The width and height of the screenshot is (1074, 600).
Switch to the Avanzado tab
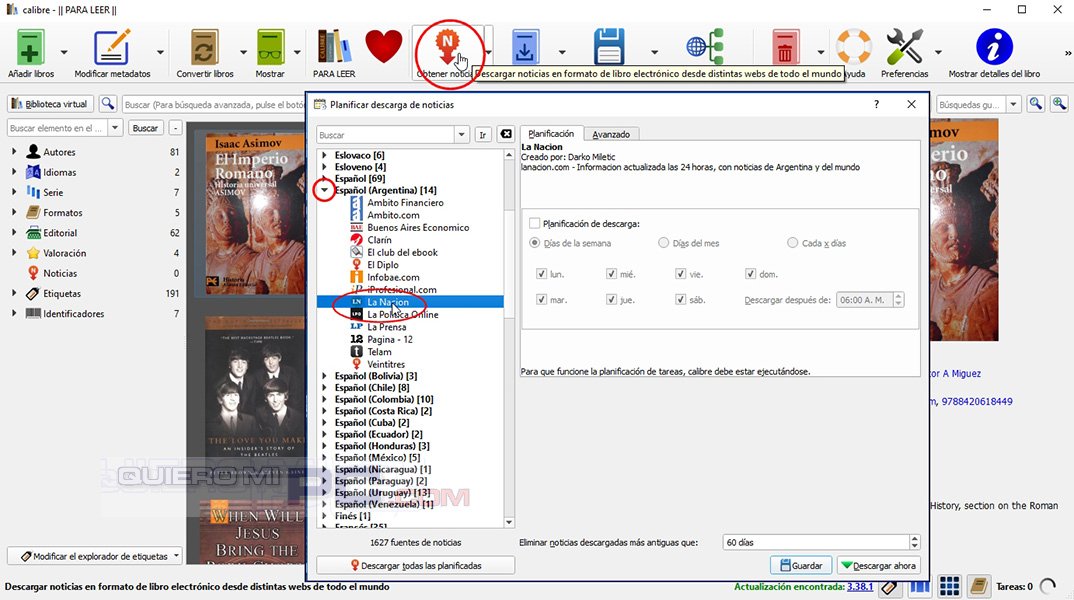tap(611, 134)
